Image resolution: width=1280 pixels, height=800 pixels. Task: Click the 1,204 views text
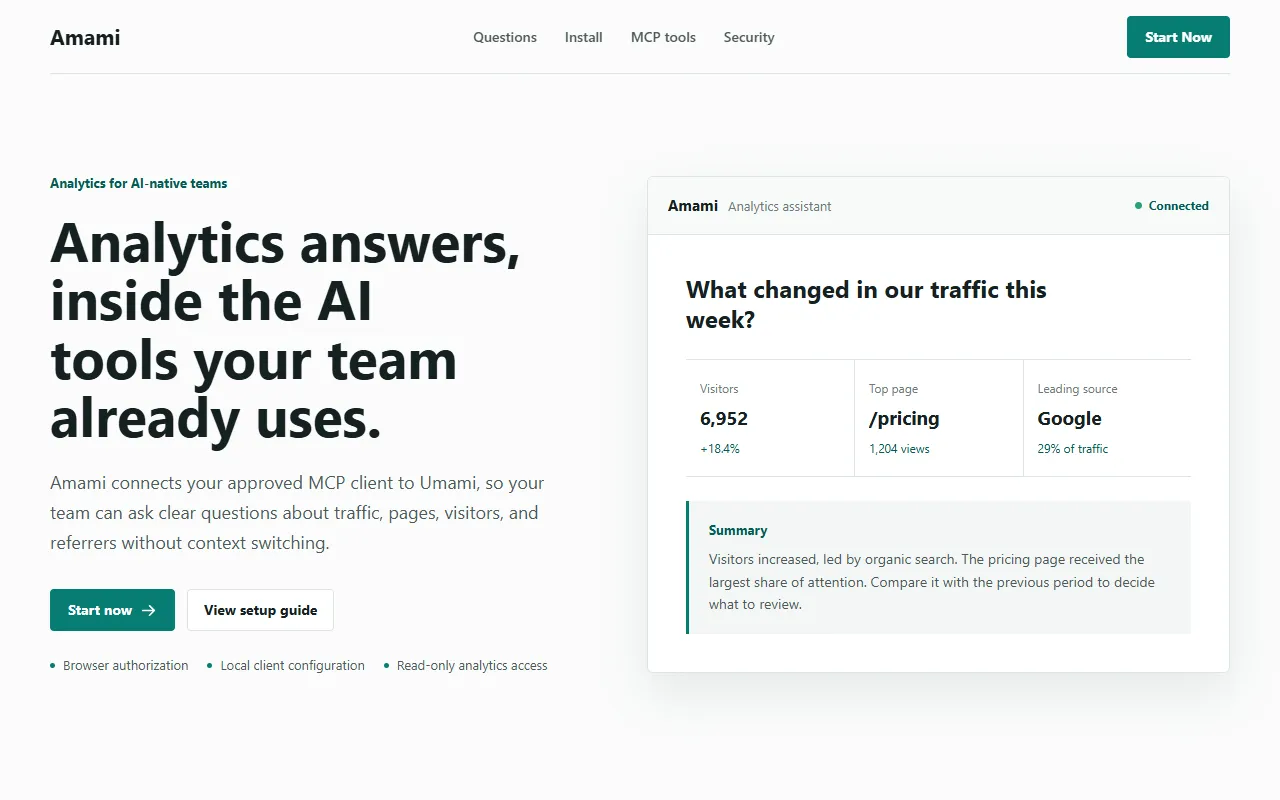899,449
